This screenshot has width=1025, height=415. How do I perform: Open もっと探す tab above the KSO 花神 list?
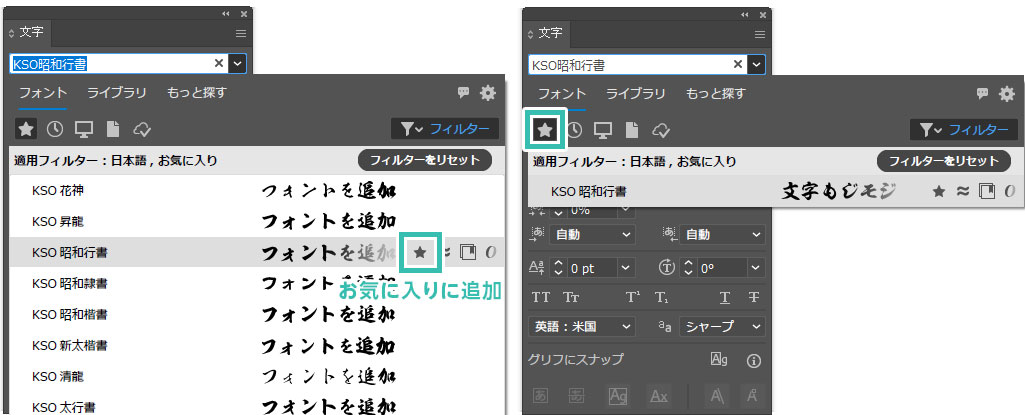tap(196, 93)
